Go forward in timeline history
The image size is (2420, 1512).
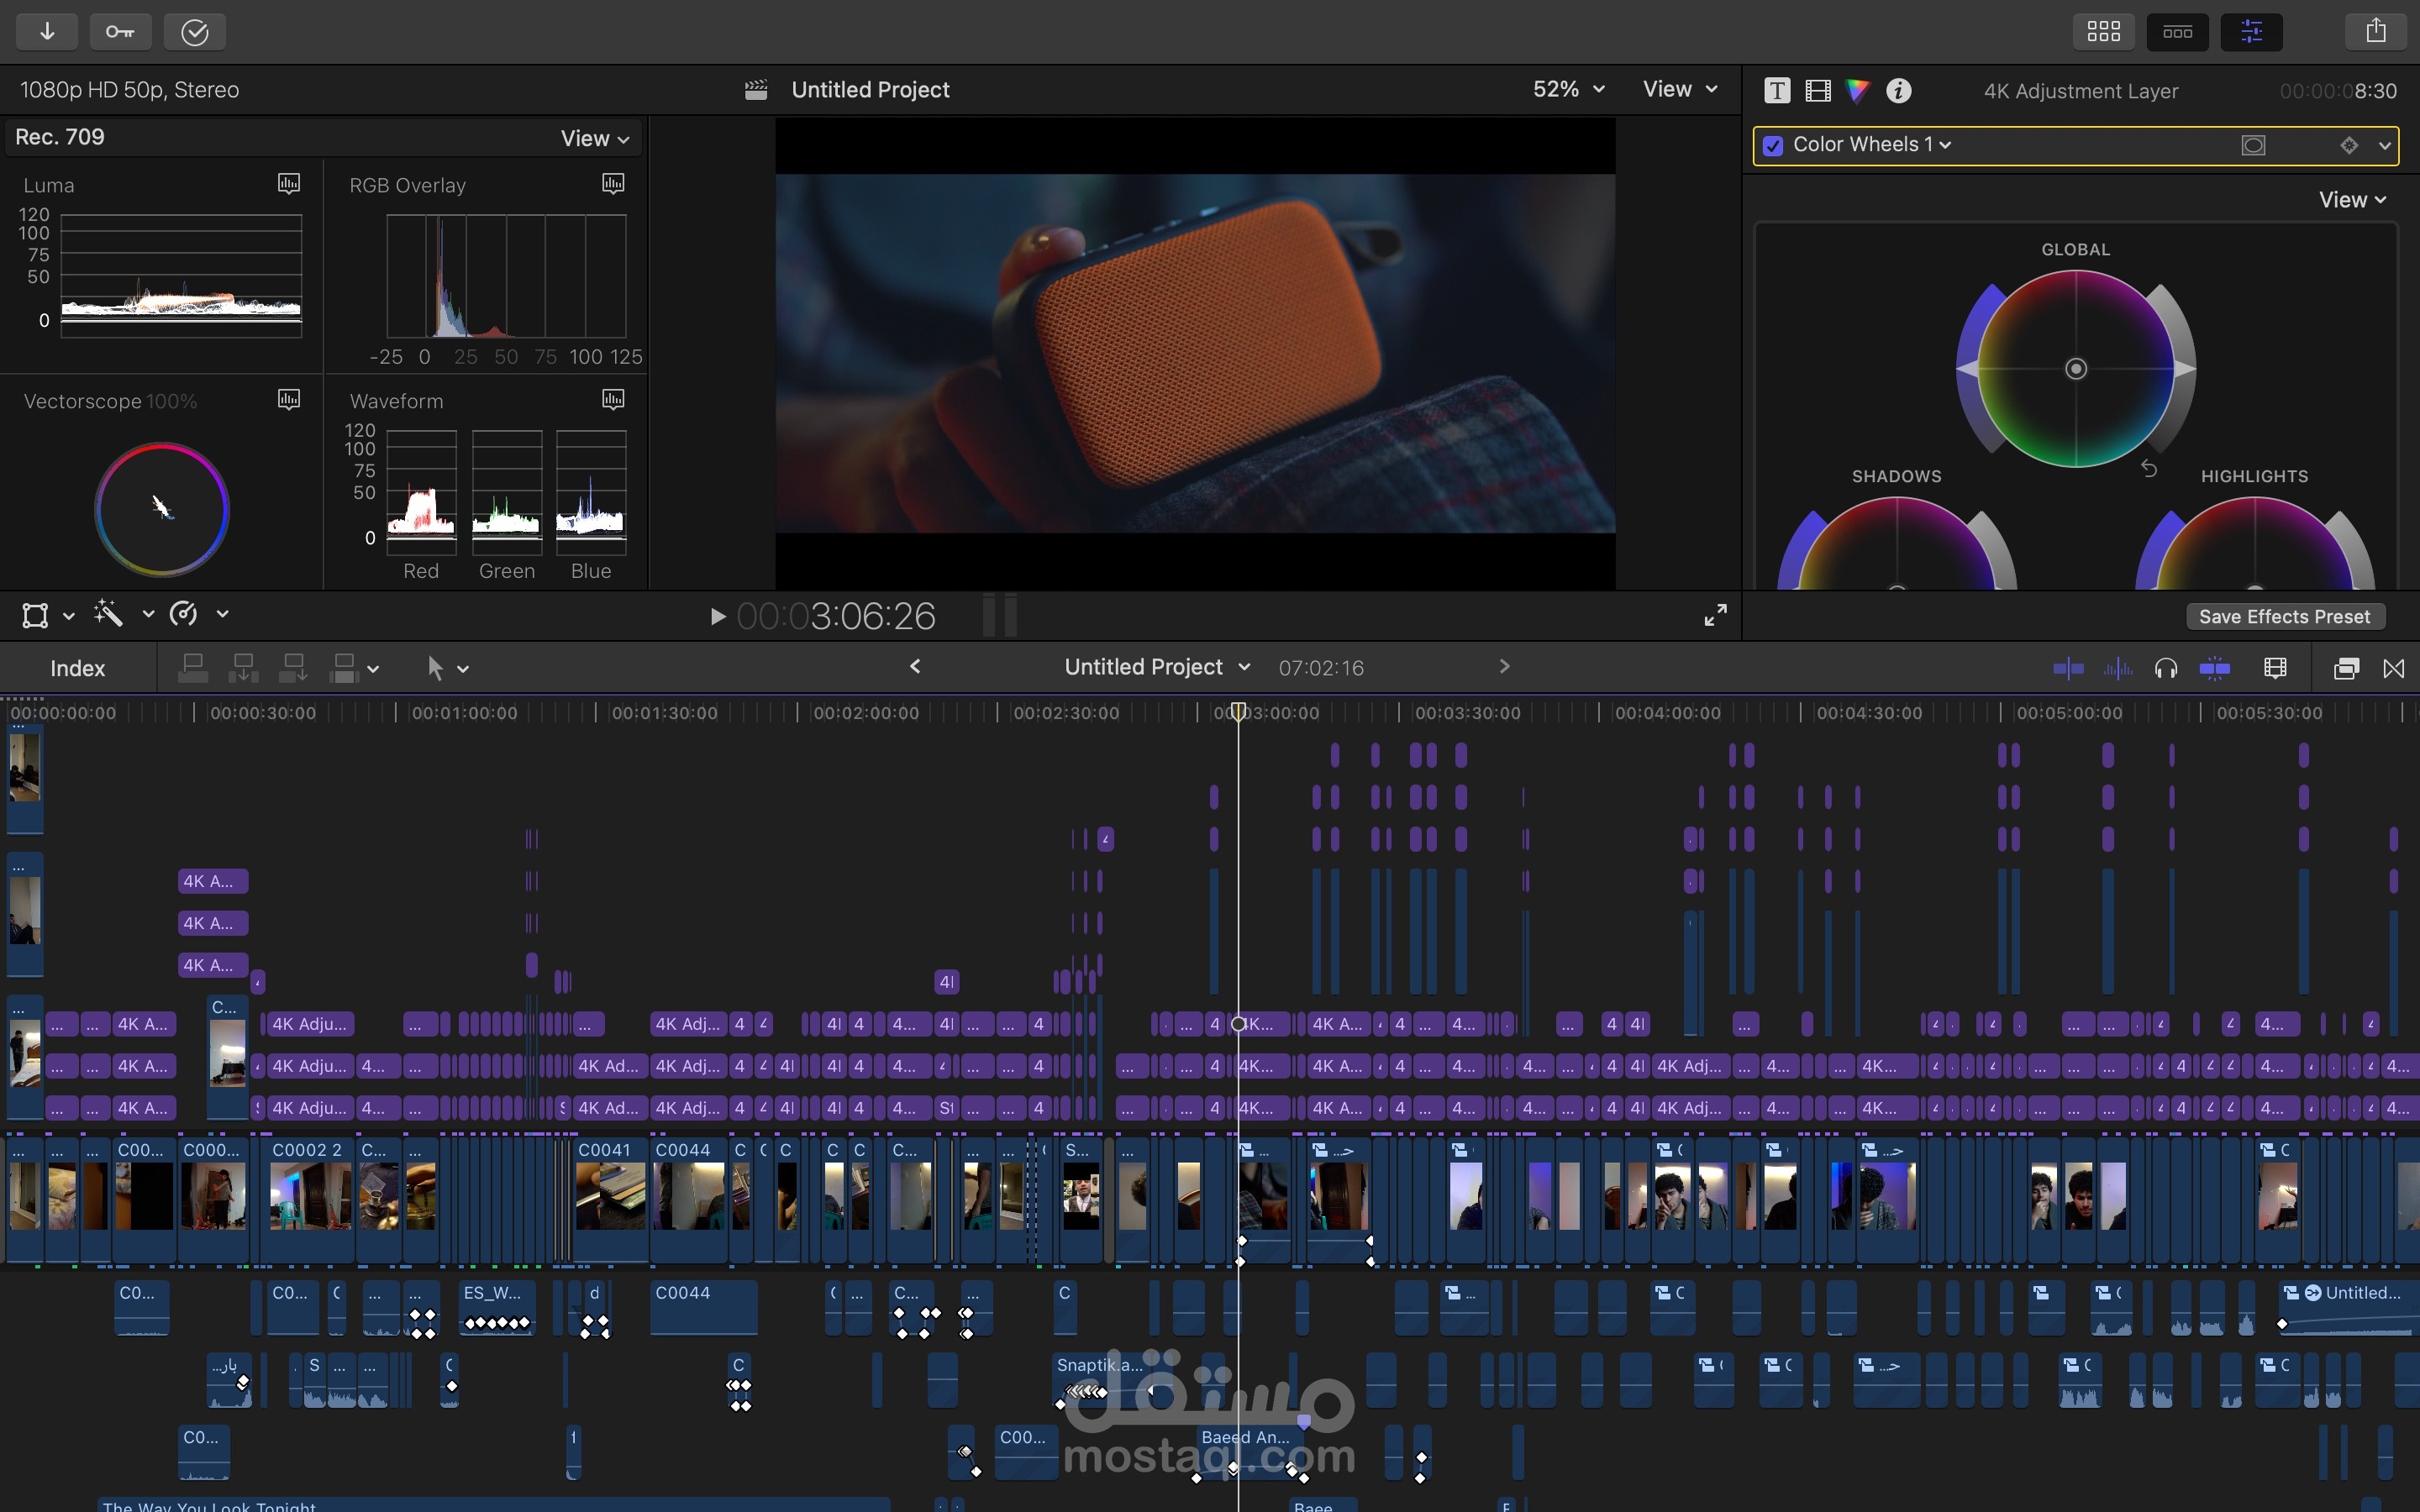1504,667
